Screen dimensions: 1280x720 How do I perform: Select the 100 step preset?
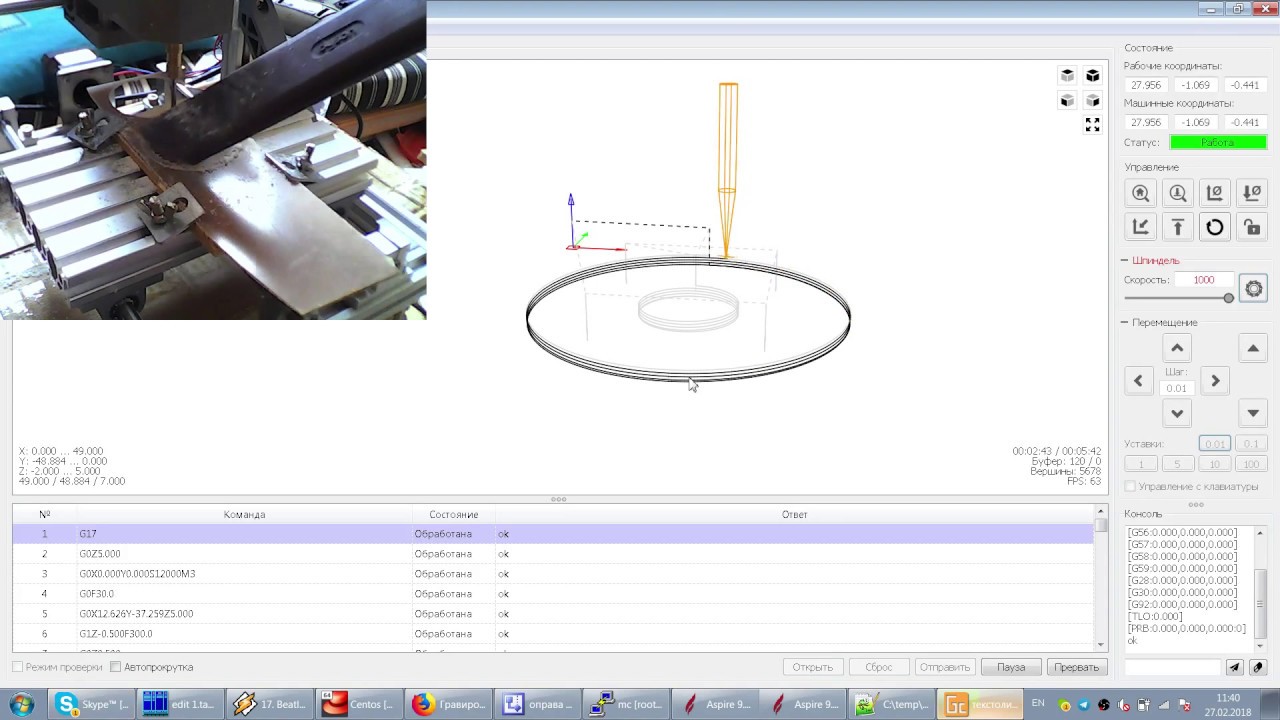point(1251,465)
